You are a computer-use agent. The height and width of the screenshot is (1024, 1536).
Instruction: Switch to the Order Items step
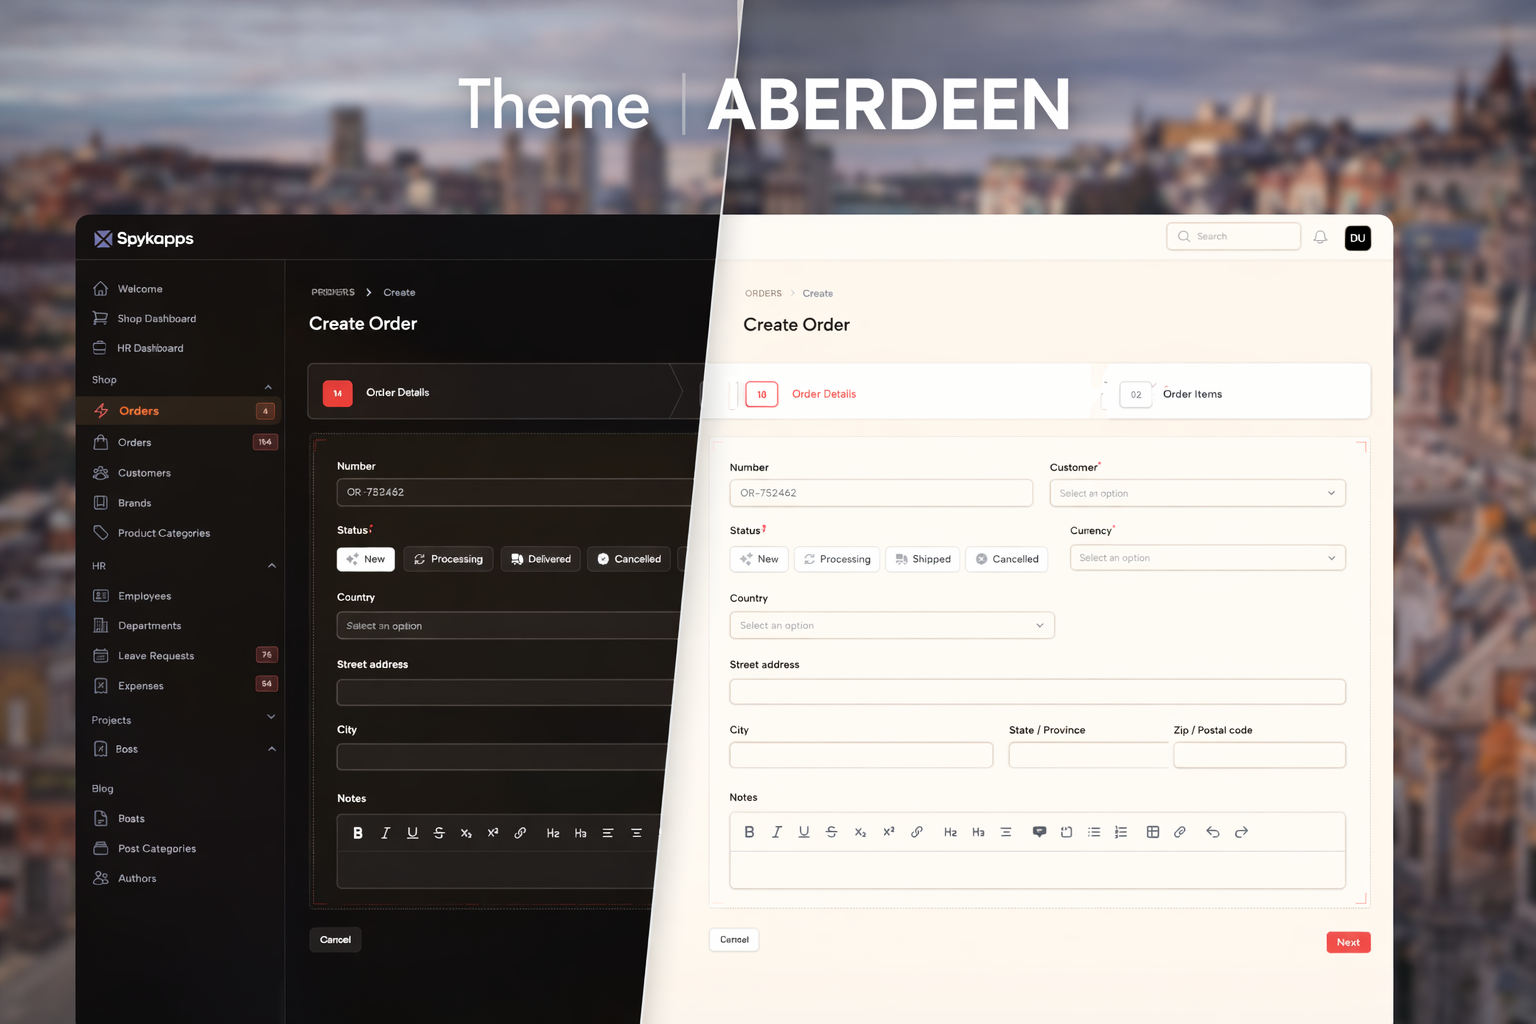(x=1192, y=394)
